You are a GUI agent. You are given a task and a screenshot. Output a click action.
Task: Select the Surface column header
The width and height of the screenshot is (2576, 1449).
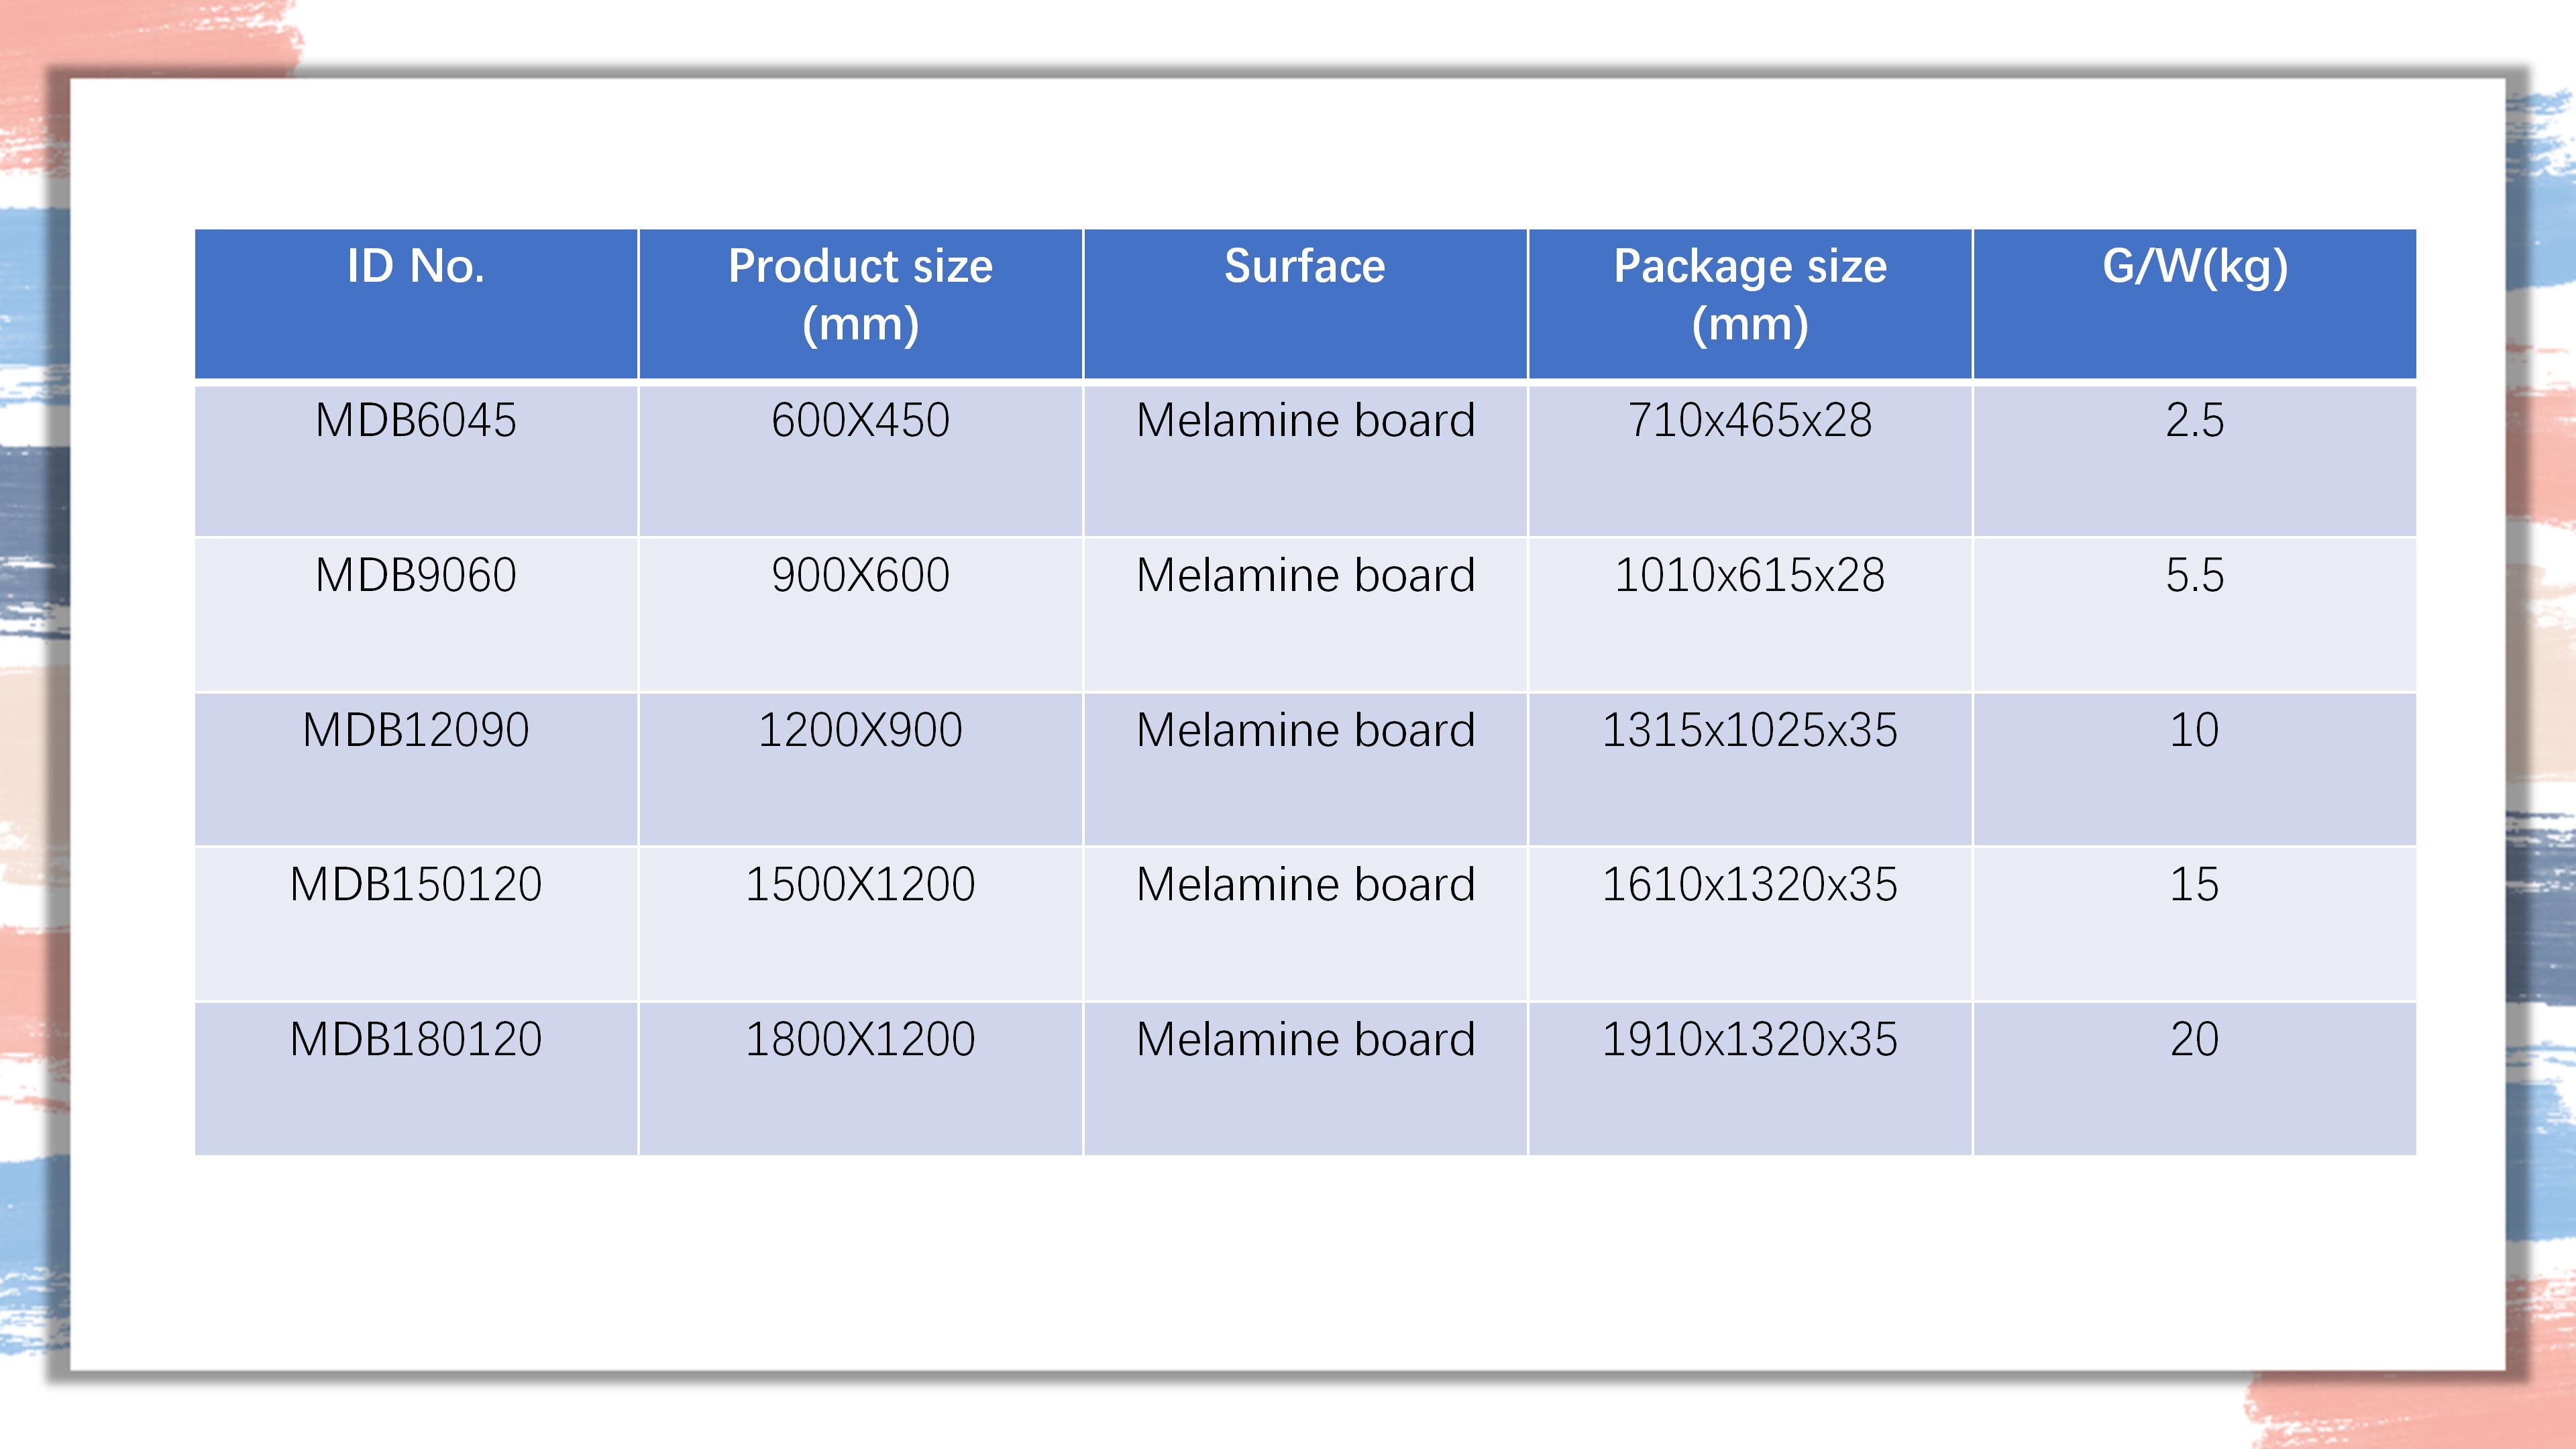pyautogui.click(x=1305, y=304)
